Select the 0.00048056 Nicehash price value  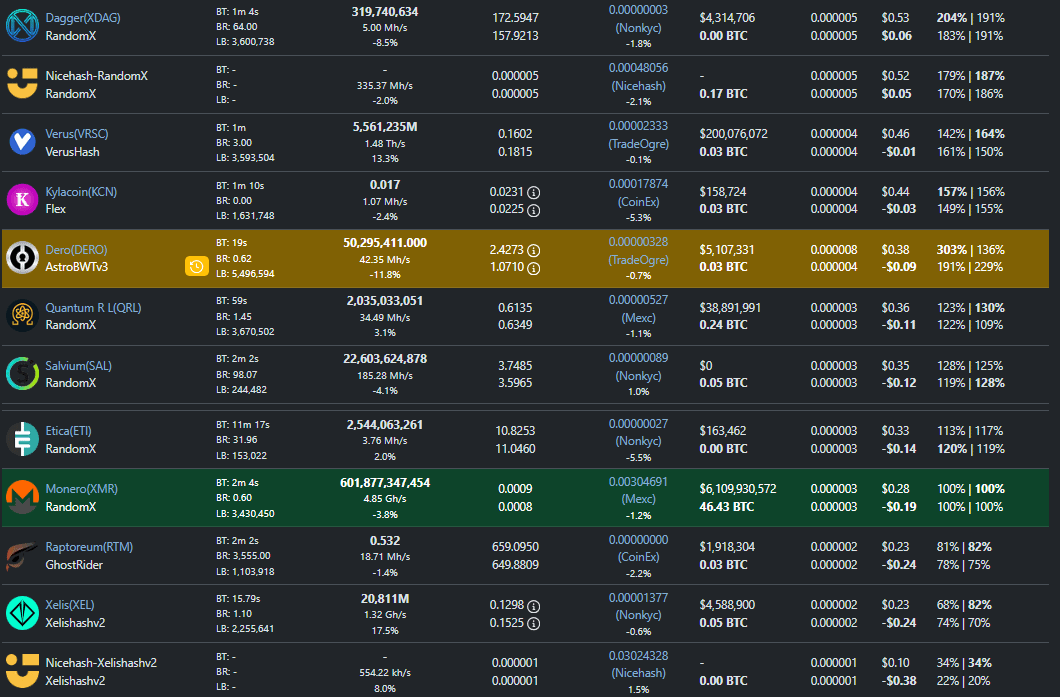click(638, 68)
